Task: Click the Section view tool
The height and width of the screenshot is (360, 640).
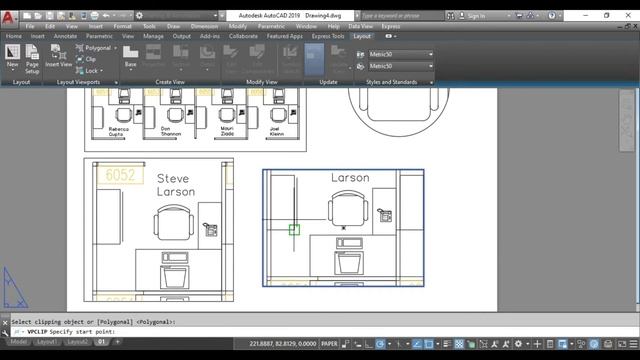Action: pos(180,57)
